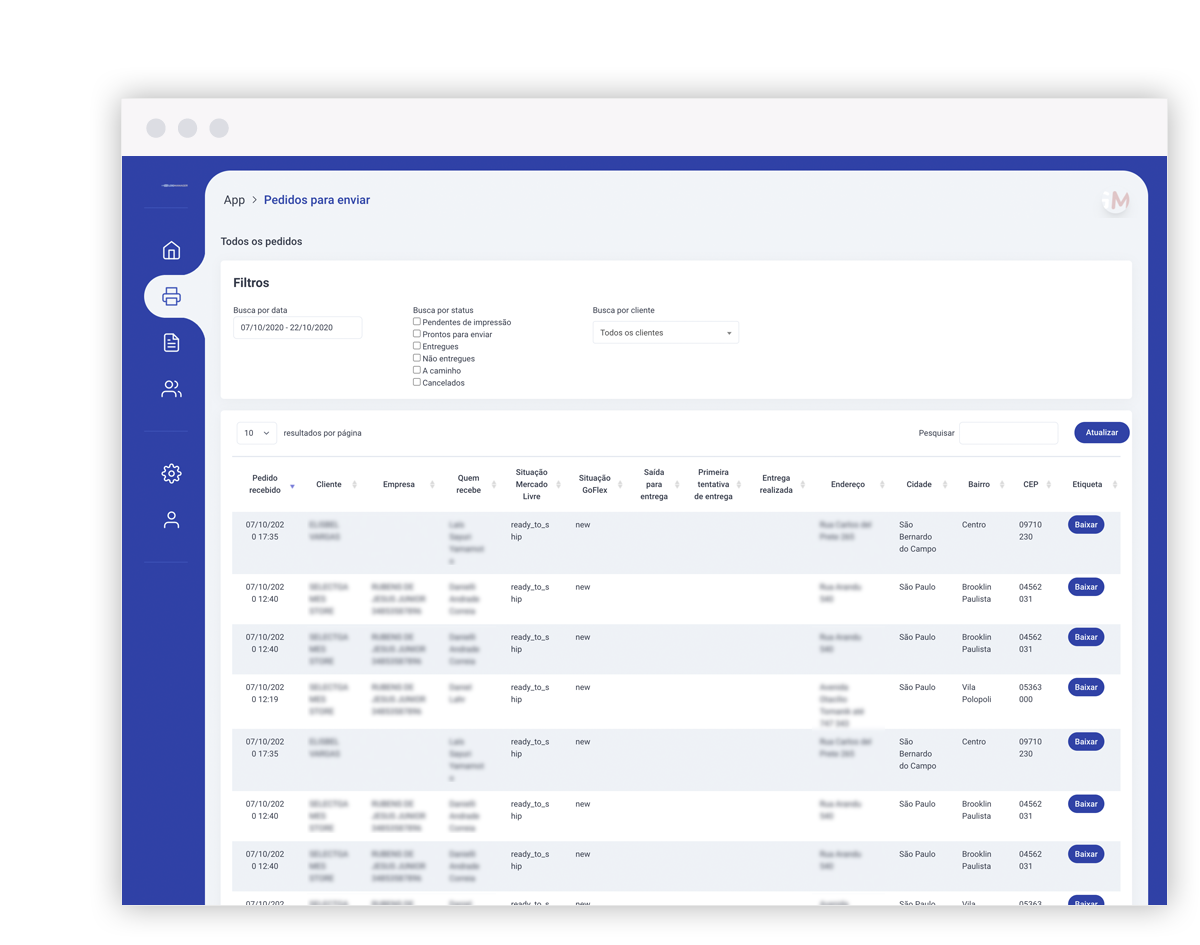Open the document icon in sidebar
The width and height of the screenshot is (1200, 945).
click(x=171, y=342)
